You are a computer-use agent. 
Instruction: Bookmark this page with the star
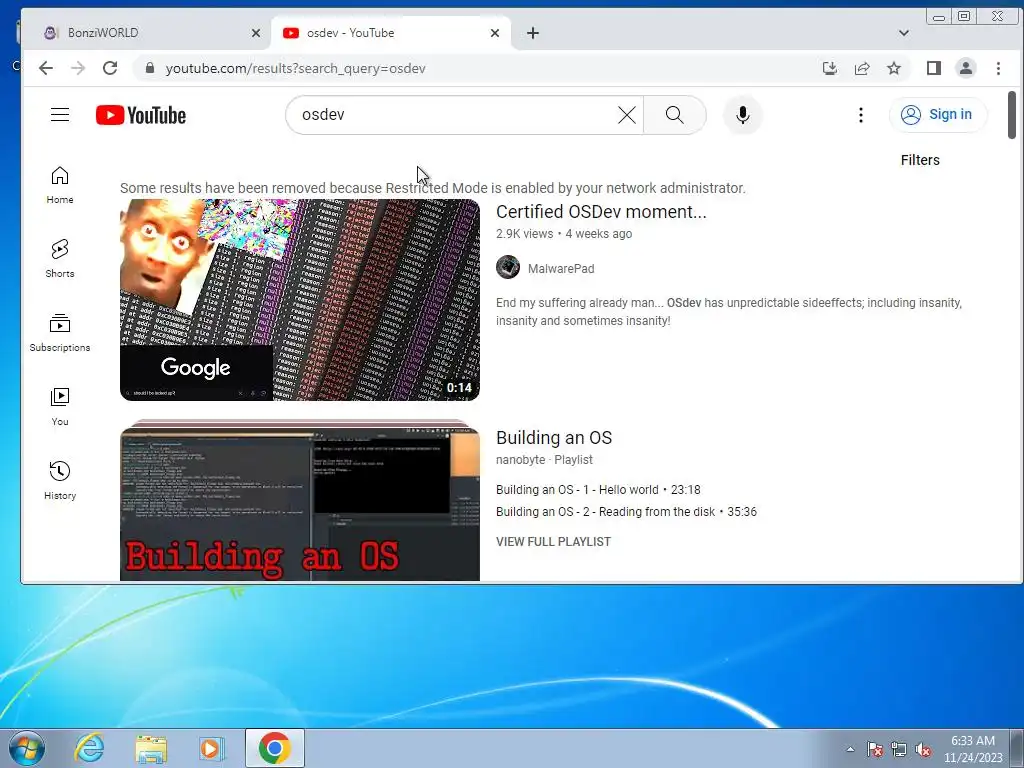point(894,68)
